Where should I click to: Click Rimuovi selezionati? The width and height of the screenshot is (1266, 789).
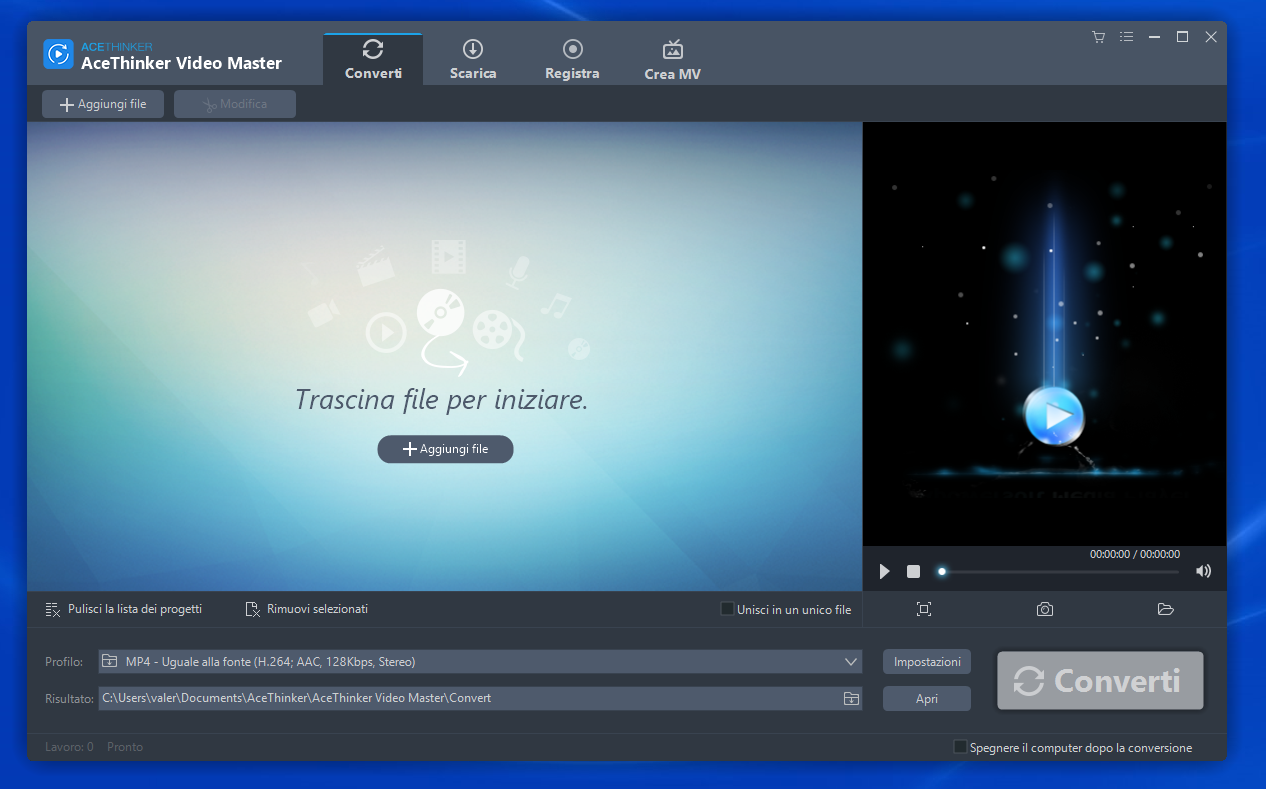click(307, 609)
